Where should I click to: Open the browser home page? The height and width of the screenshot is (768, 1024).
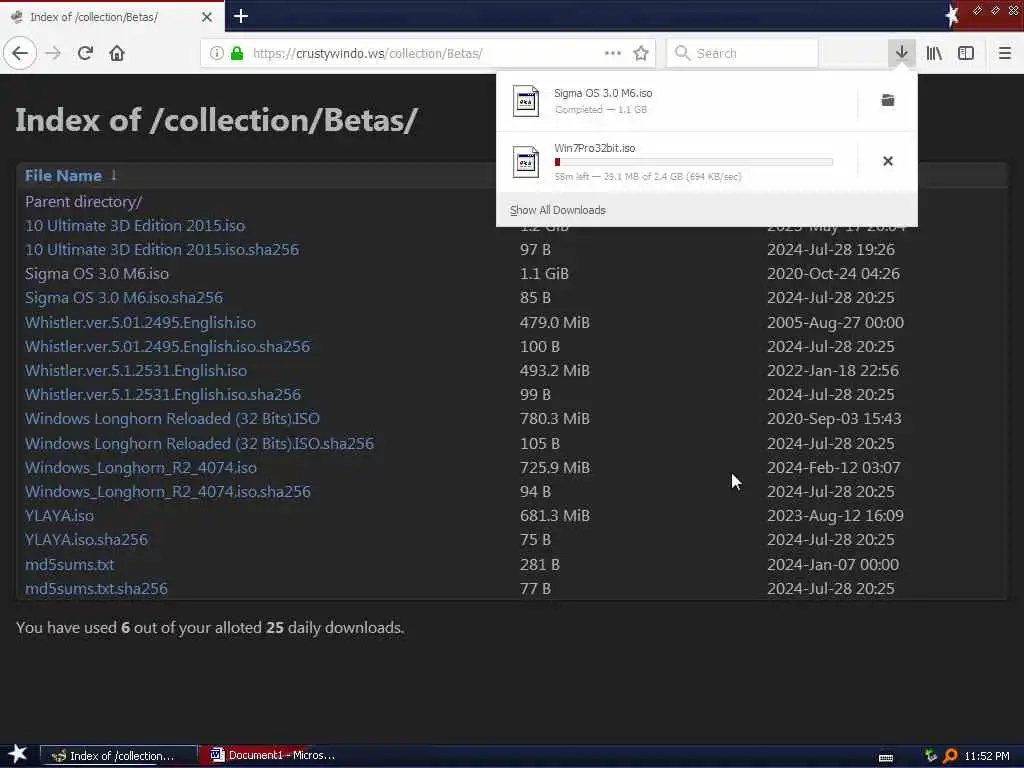117,53
